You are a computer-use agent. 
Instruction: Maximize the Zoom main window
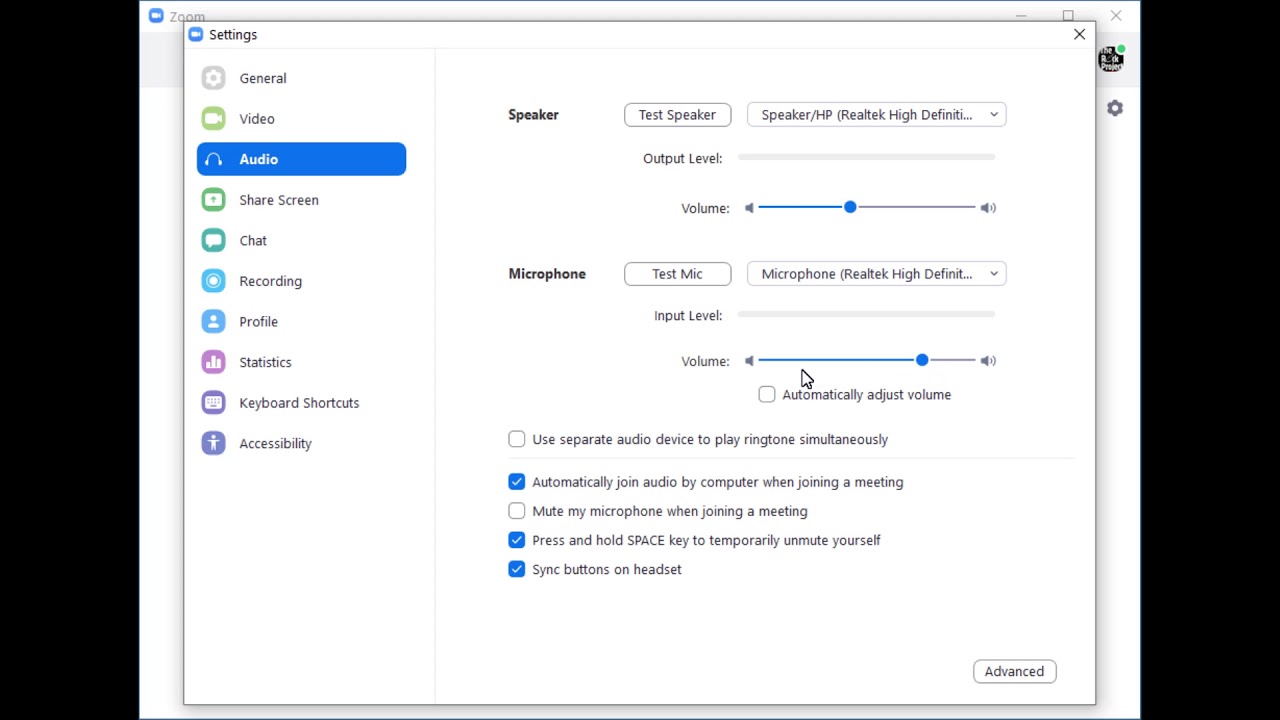1068,15
